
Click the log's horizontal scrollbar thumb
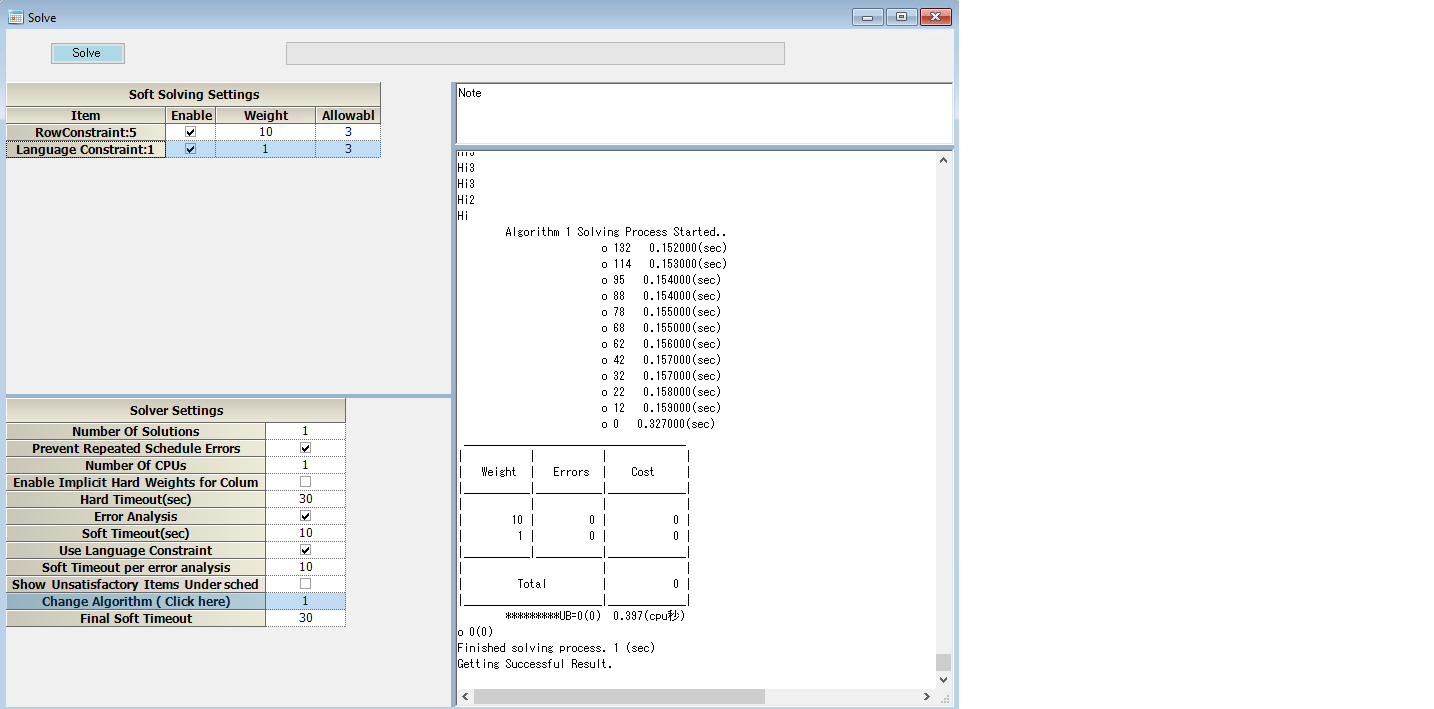point(619,696)
